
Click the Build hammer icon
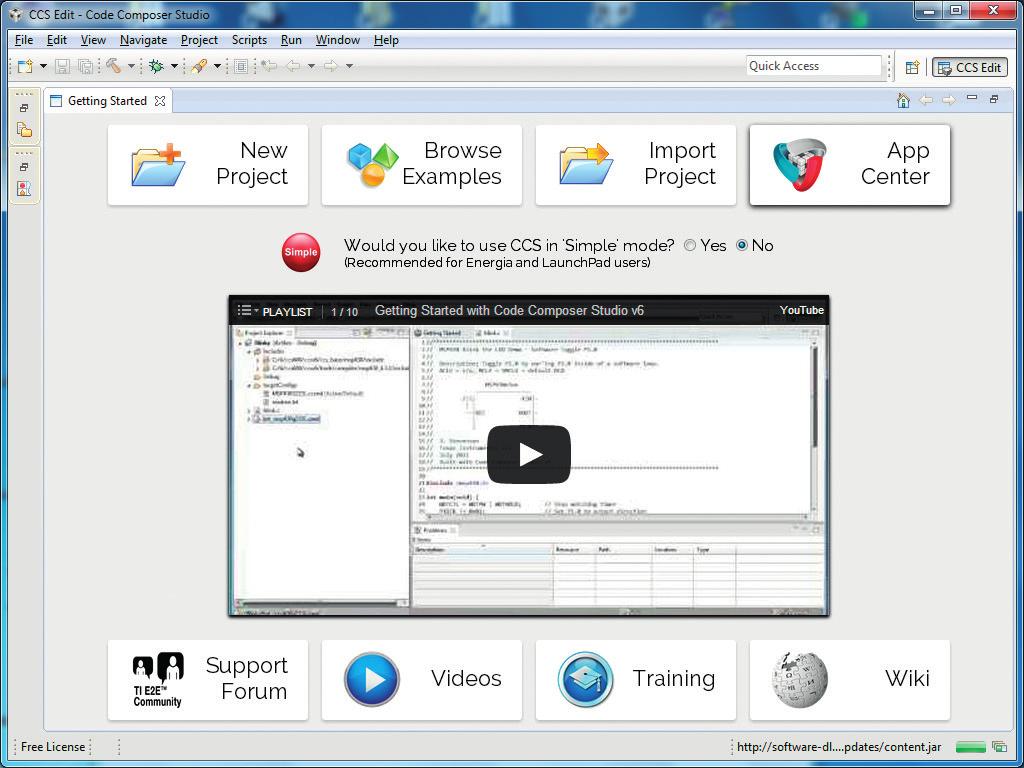(113, 66)
